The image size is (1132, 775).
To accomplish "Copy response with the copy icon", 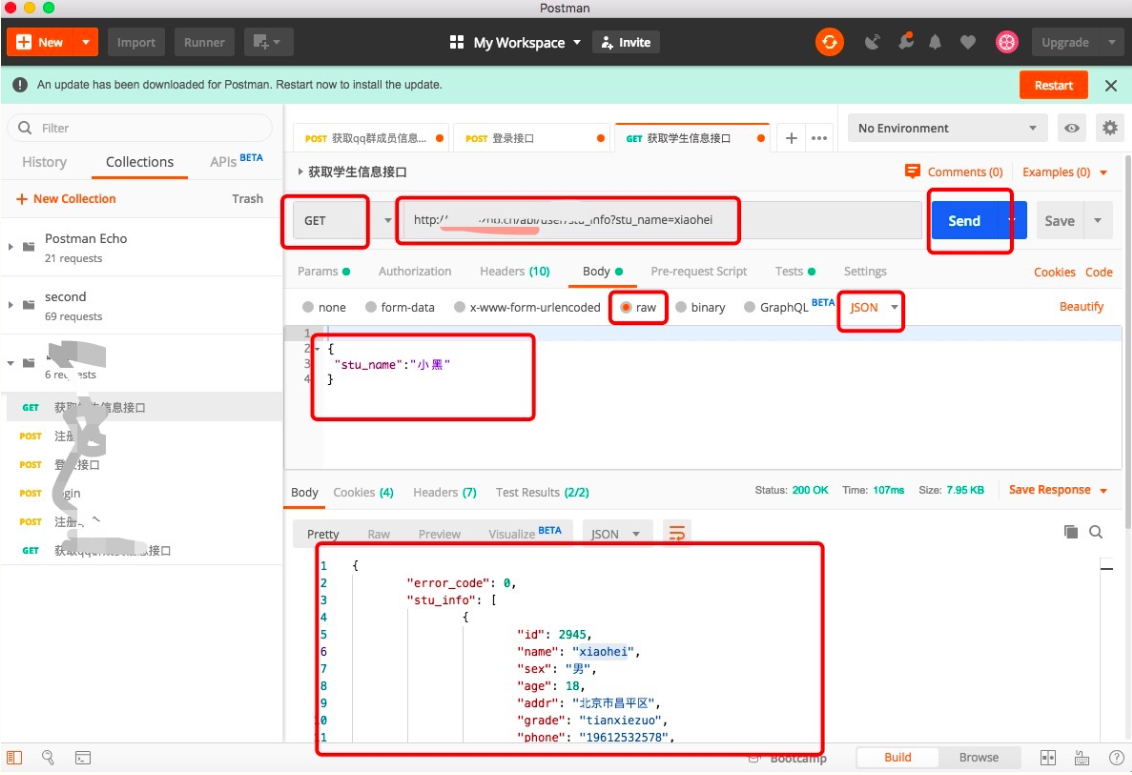I will coord(1071,532).
